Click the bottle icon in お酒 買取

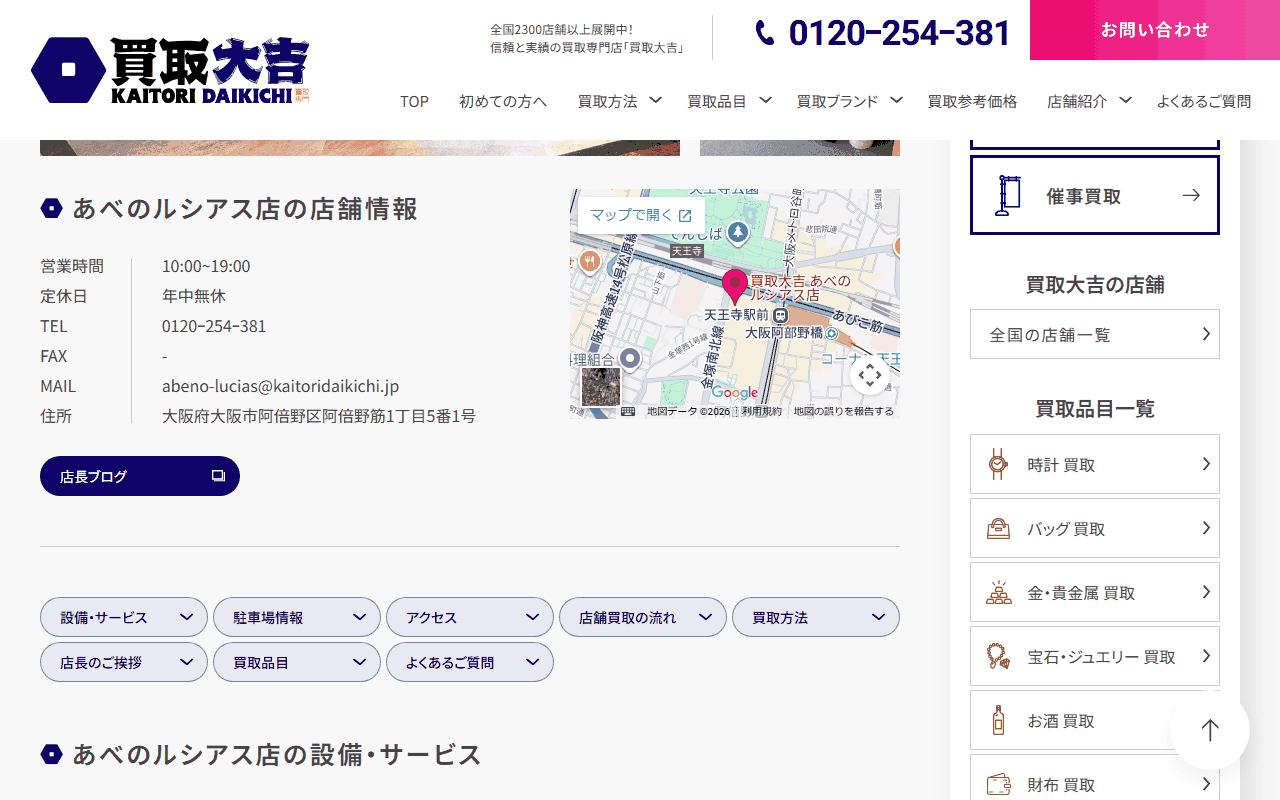coord(997,720)
